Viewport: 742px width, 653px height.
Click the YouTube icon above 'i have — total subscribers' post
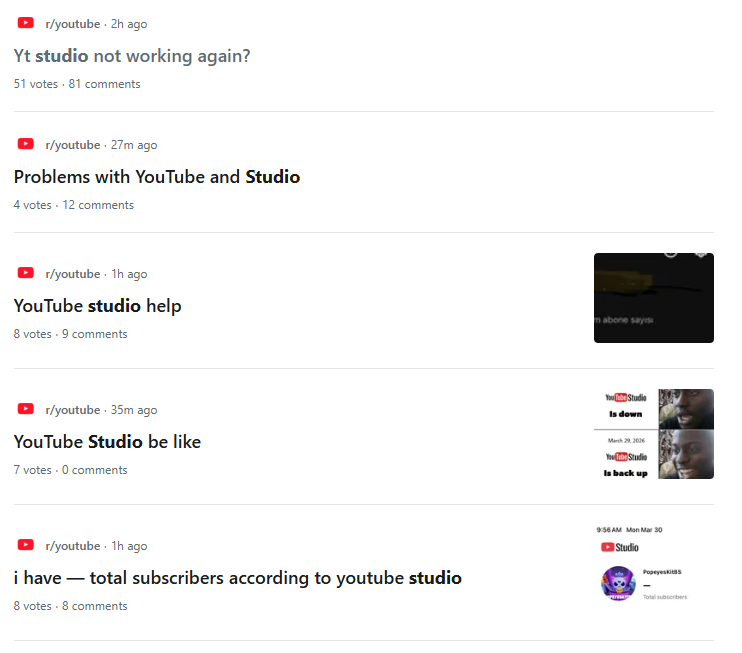click(26, 545)
